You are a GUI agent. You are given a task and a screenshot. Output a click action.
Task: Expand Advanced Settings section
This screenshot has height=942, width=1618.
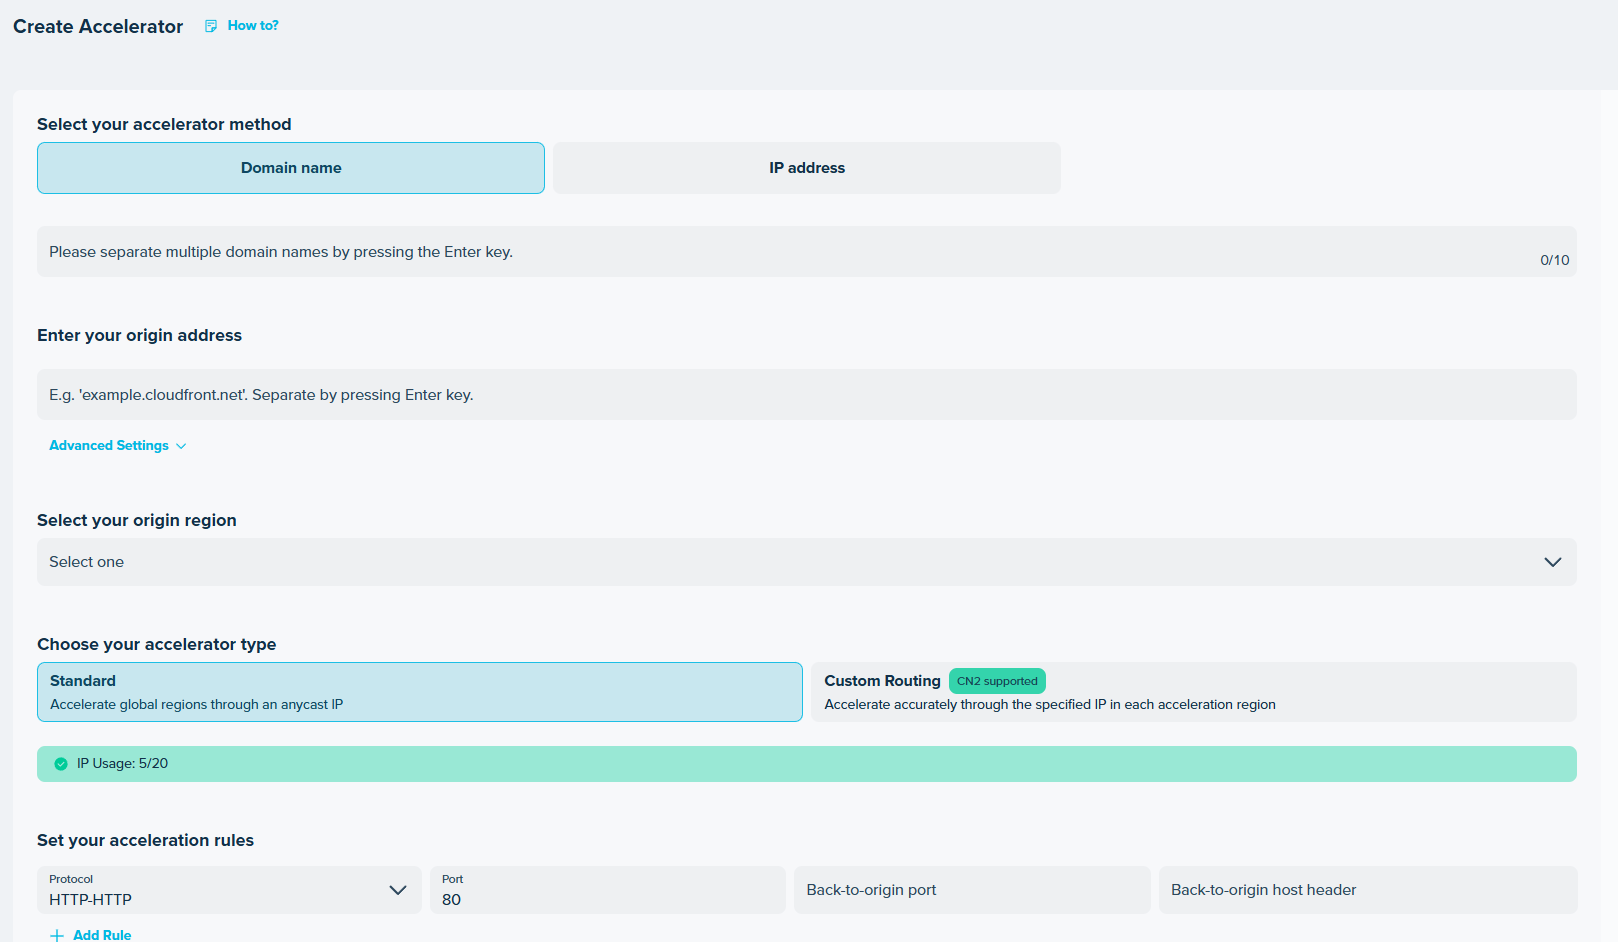click(x=109, y=446)
